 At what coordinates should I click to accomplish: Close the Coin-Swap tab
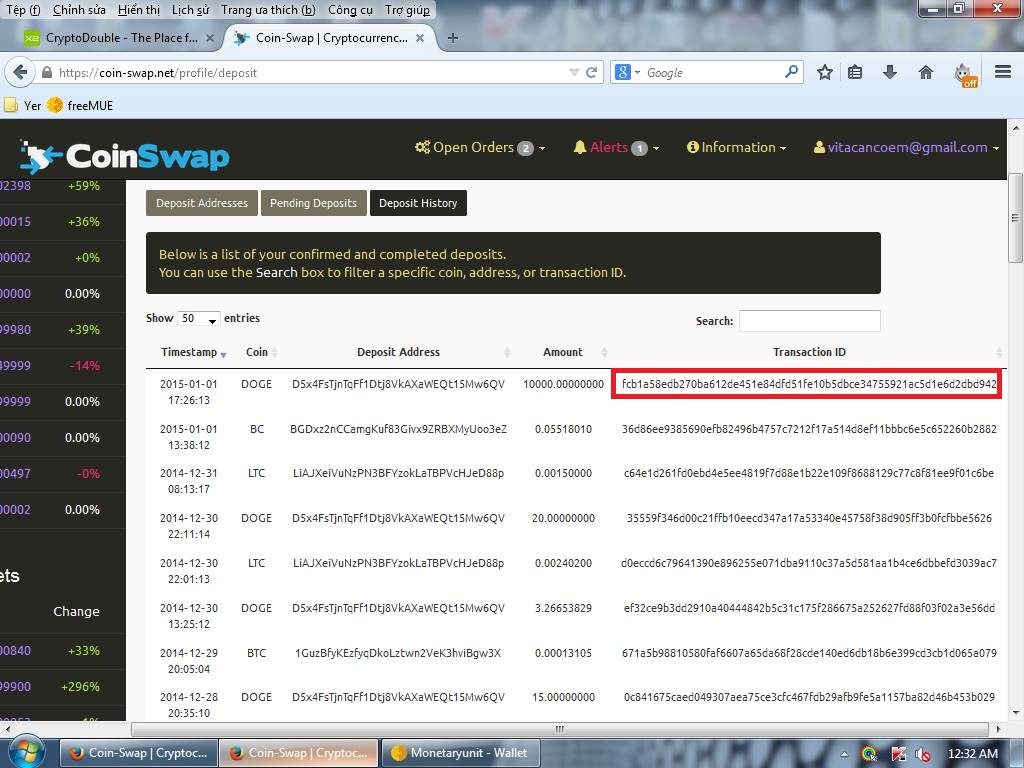420,38
